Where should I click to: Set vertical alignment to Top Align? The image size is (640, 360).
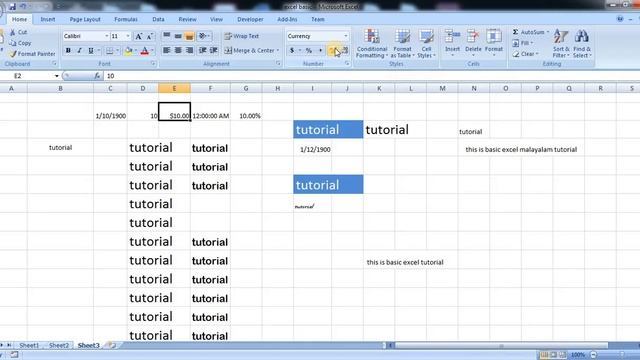[167, 36]
